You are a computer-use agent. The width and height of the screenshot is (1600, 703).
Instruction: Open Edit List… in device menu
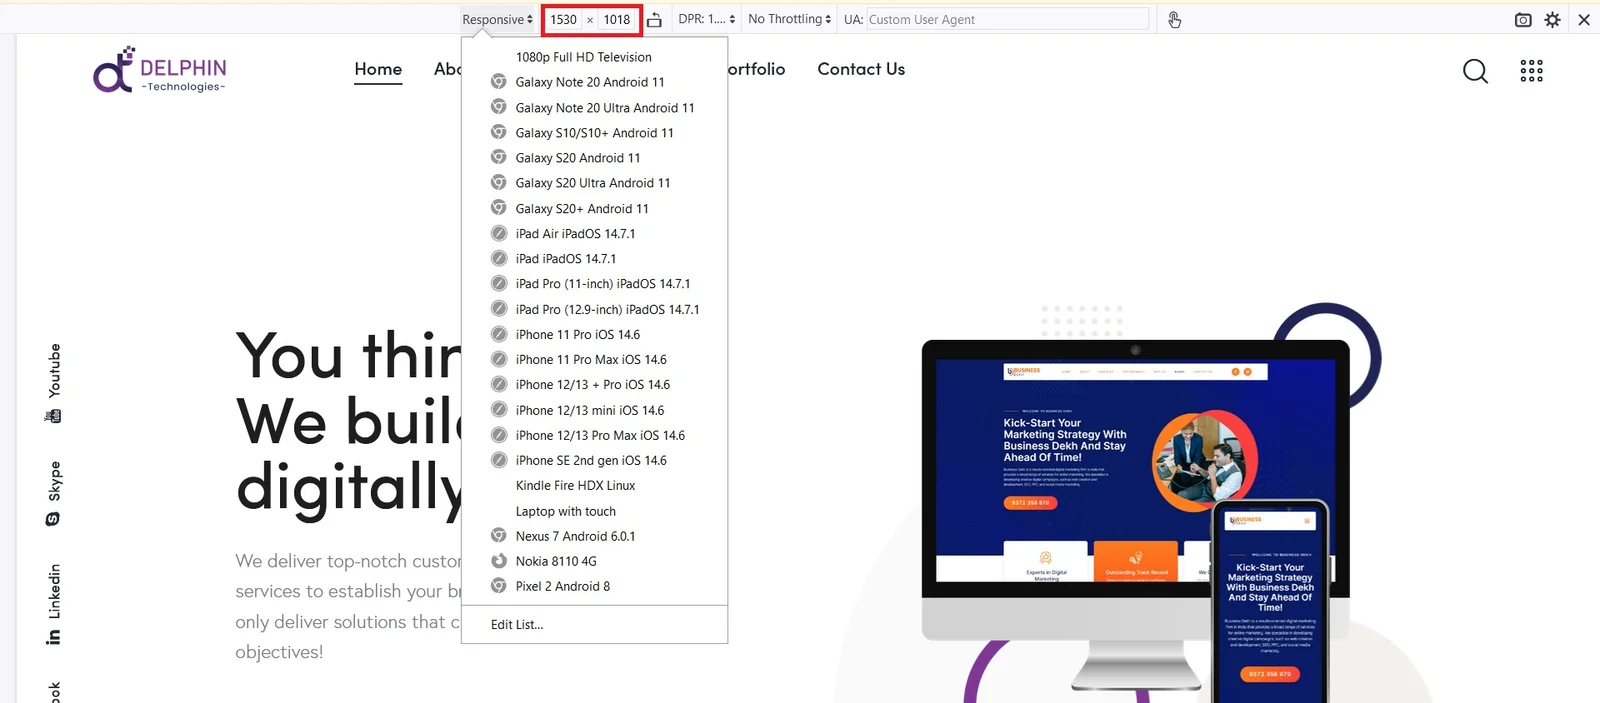(x=594, y=625)
